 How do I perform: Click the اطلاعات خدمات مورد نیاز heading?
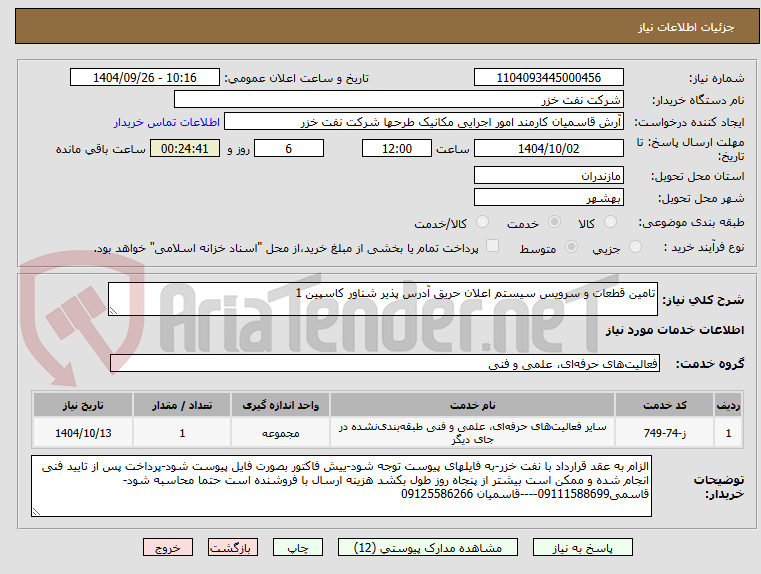point(675,330)
